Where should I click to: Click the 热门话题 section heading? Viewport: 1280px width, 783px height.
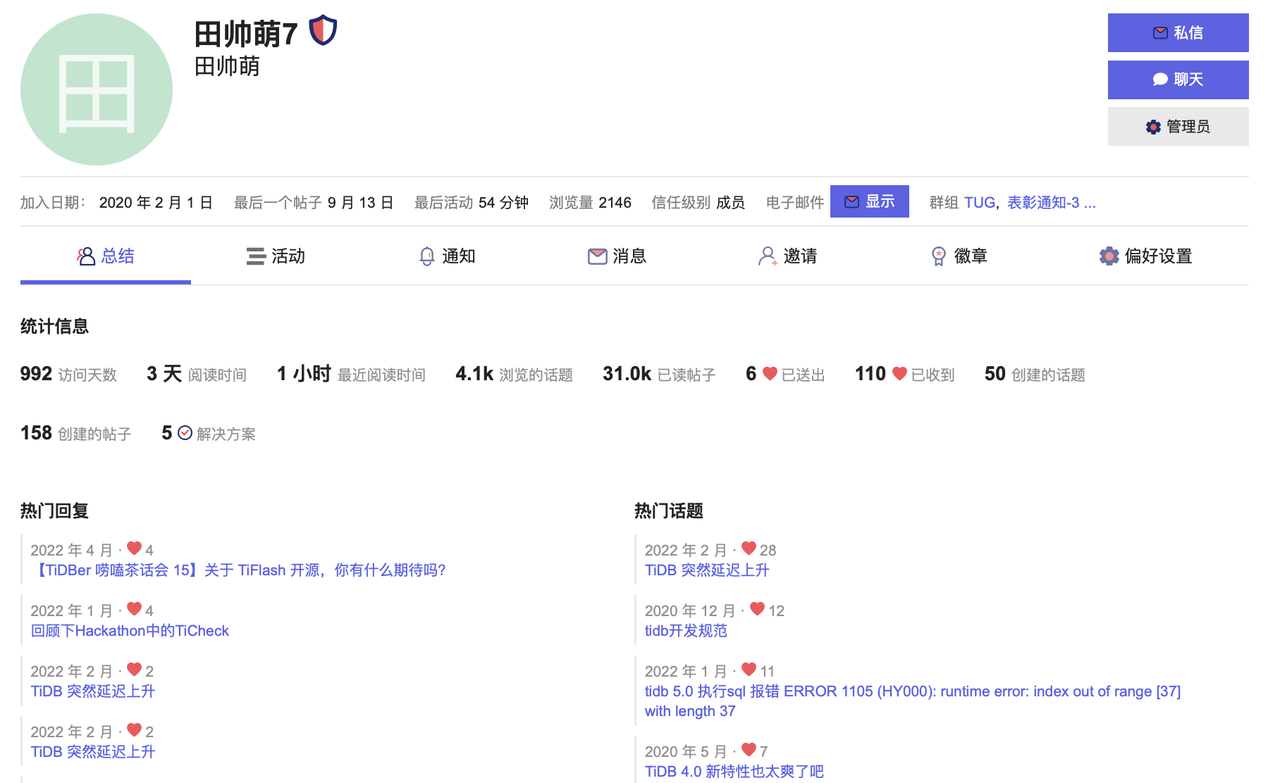click(x=669, y=511)
